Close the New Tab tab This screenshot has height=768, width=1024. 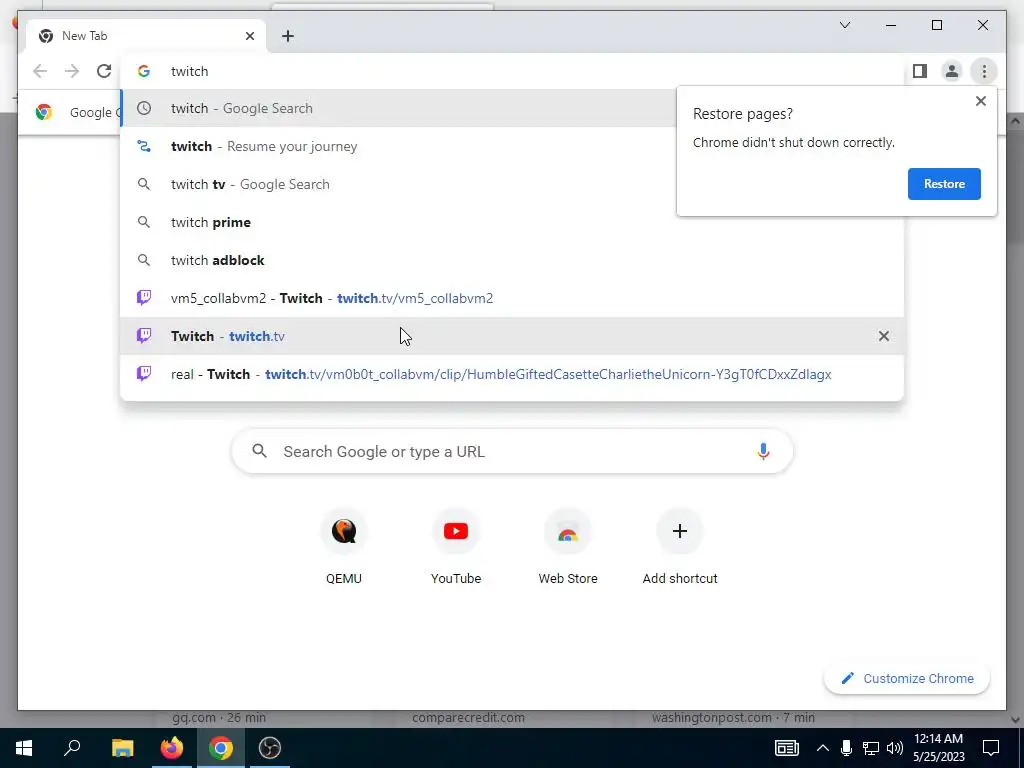click(x=249, y=36)
